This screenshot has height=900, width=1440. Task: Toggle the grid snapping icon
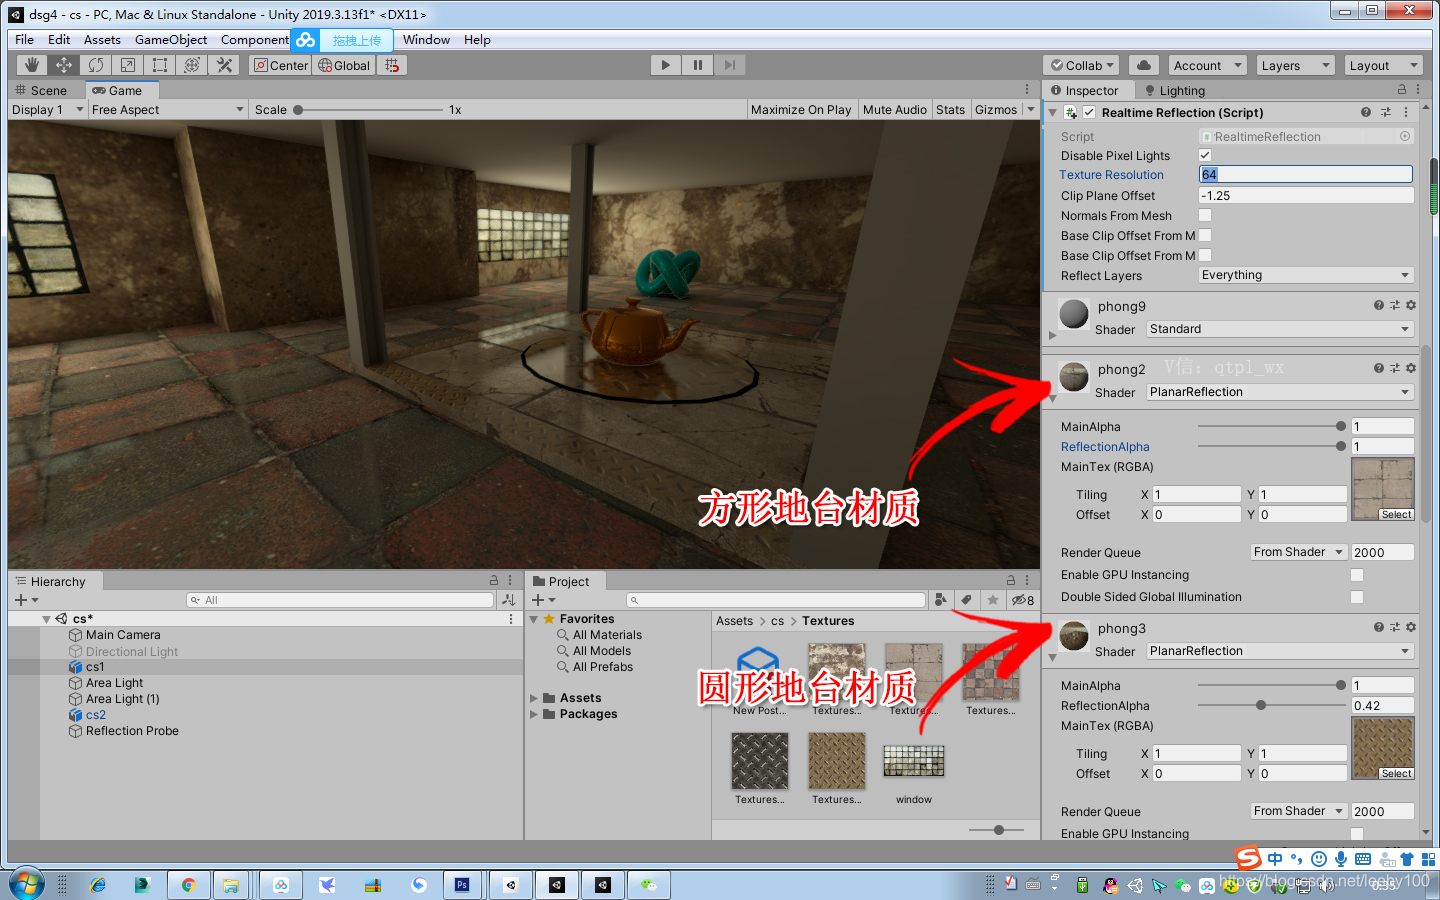pos(392,65)
